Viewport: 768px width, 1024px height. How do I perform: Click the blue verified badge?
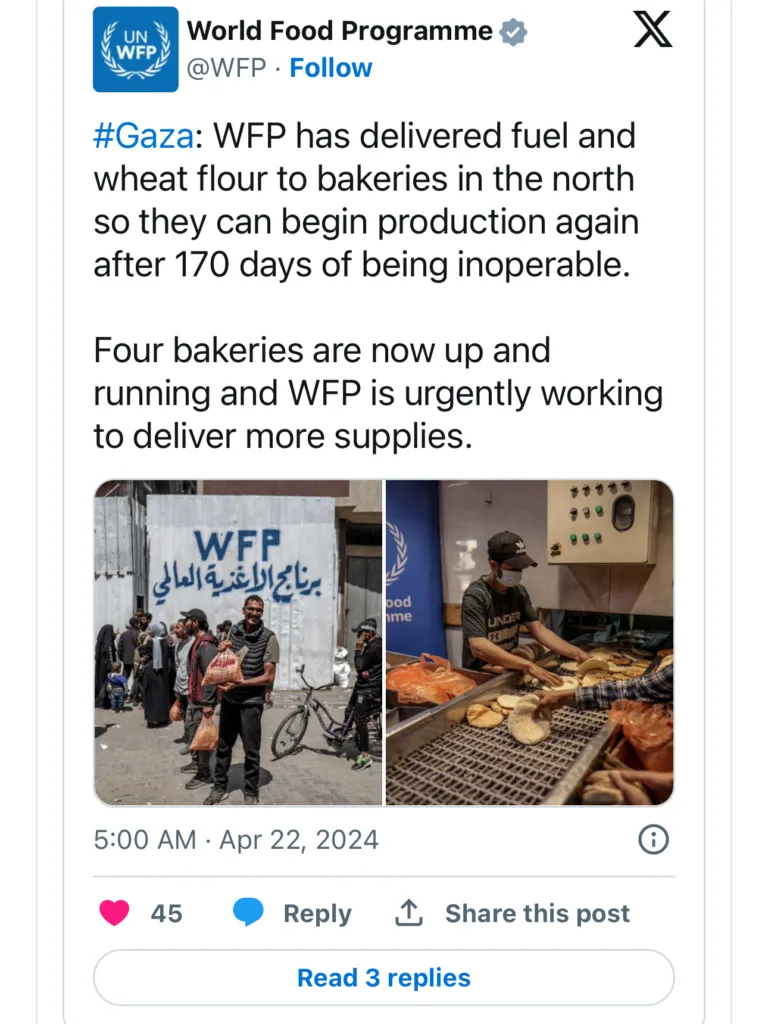click(514, 32)
